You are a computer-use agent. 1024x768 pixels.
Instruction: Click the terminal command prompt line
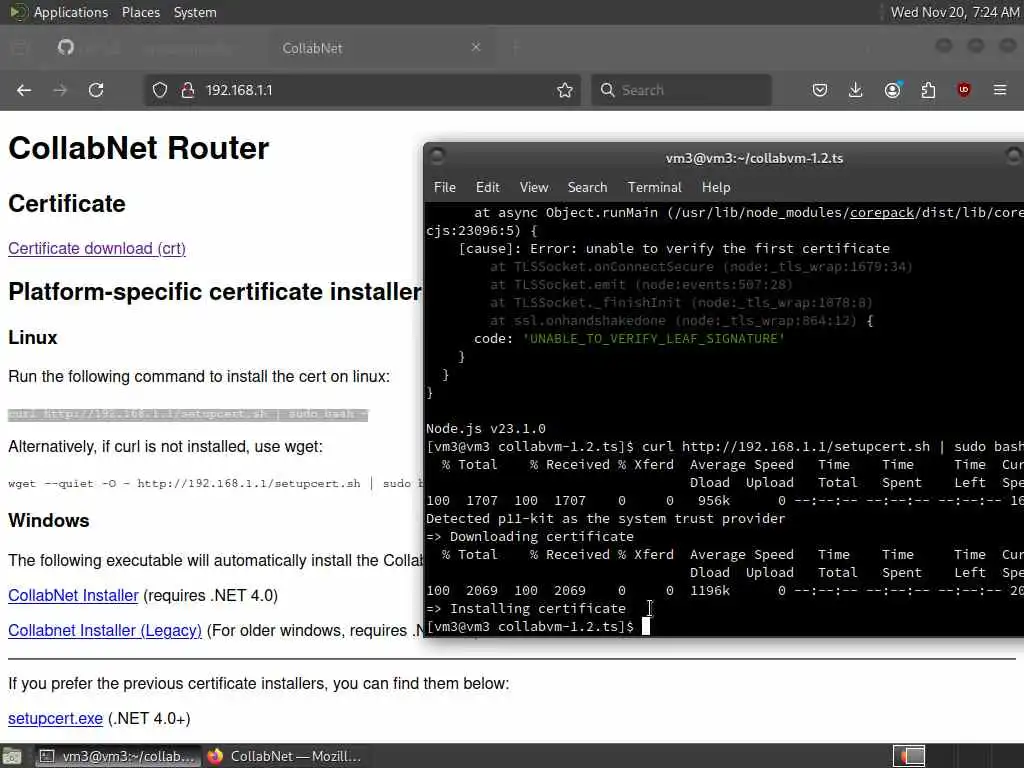[x=538, y=626]
